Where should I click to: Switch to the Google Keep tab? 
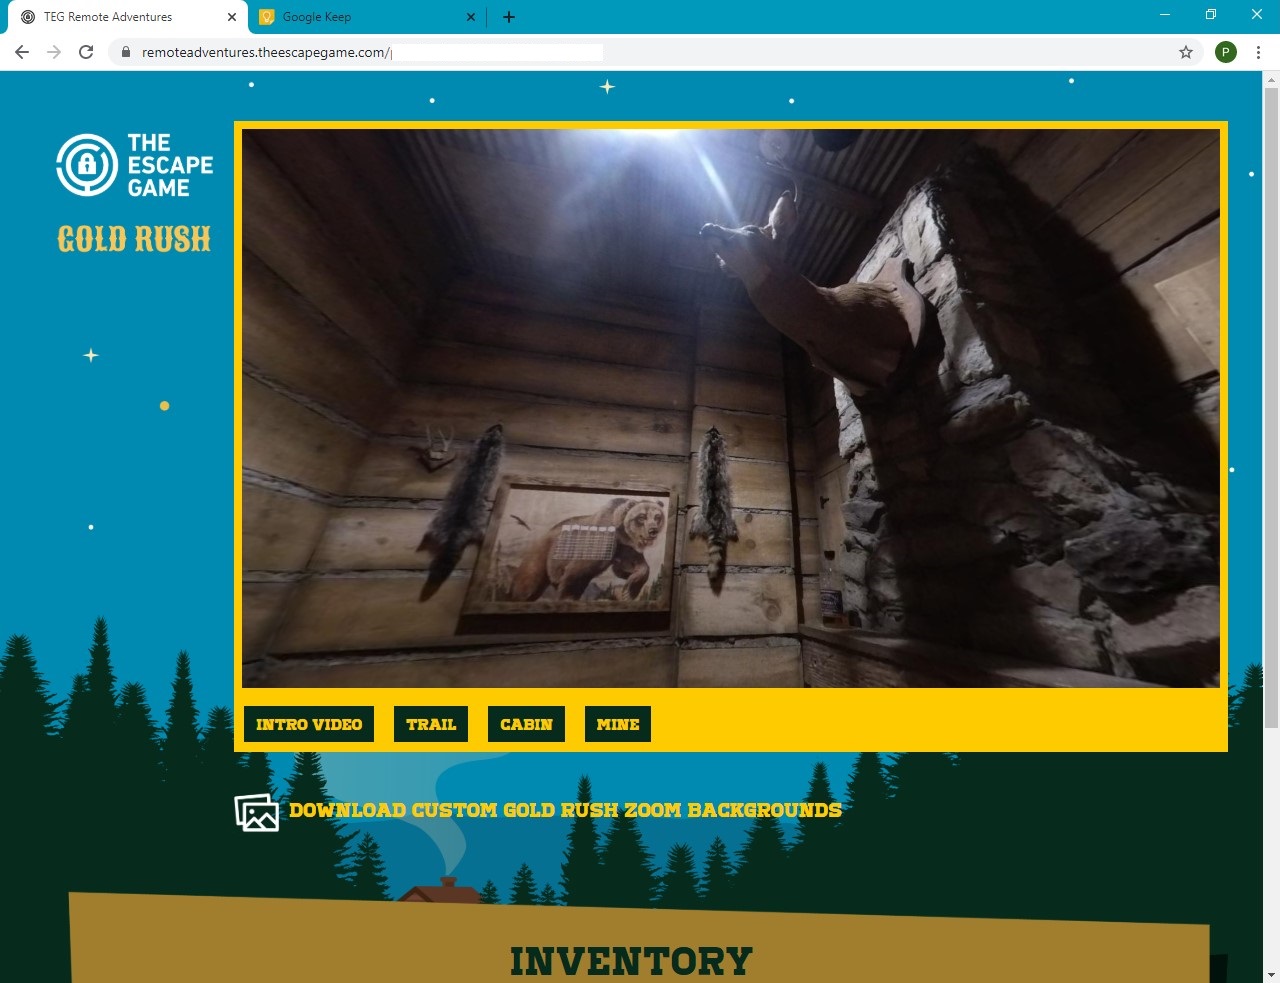(360, 17)
